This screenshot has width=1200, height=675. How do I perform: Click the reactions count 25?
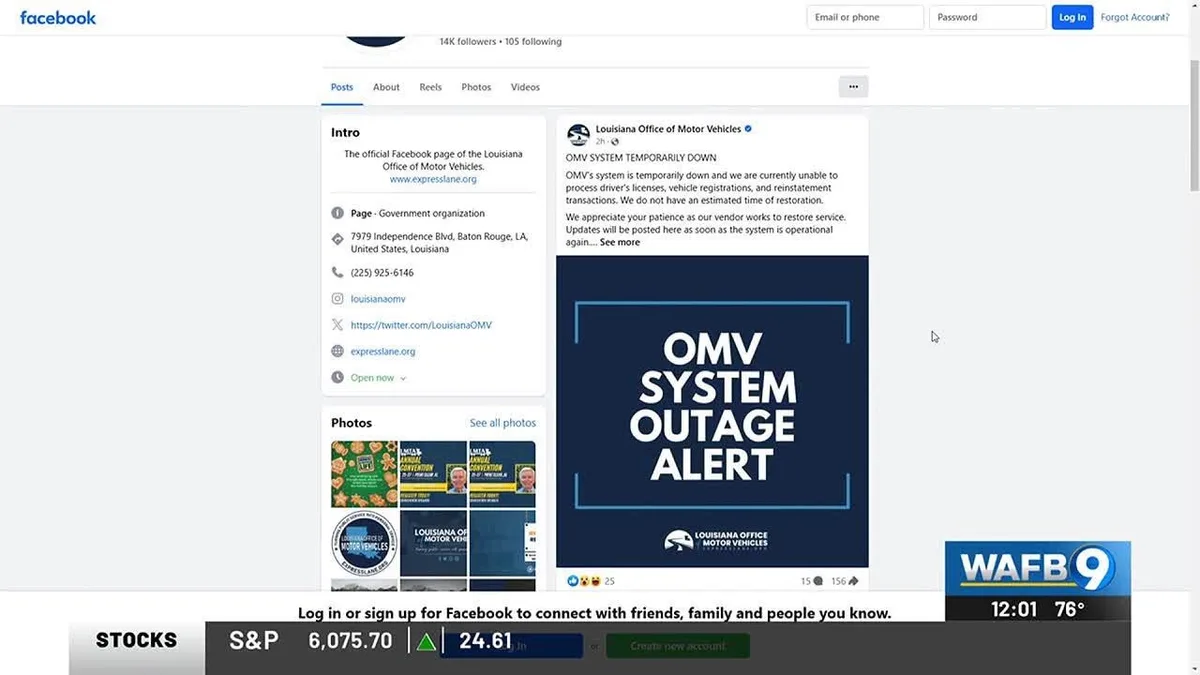click(x=610, y=581)
